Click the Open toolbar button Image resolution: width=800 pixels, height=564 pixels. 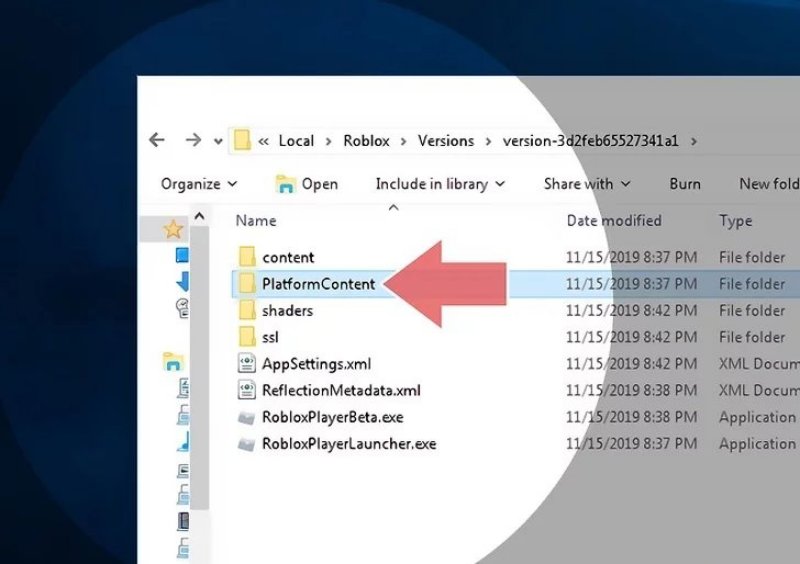pos(307,184)
